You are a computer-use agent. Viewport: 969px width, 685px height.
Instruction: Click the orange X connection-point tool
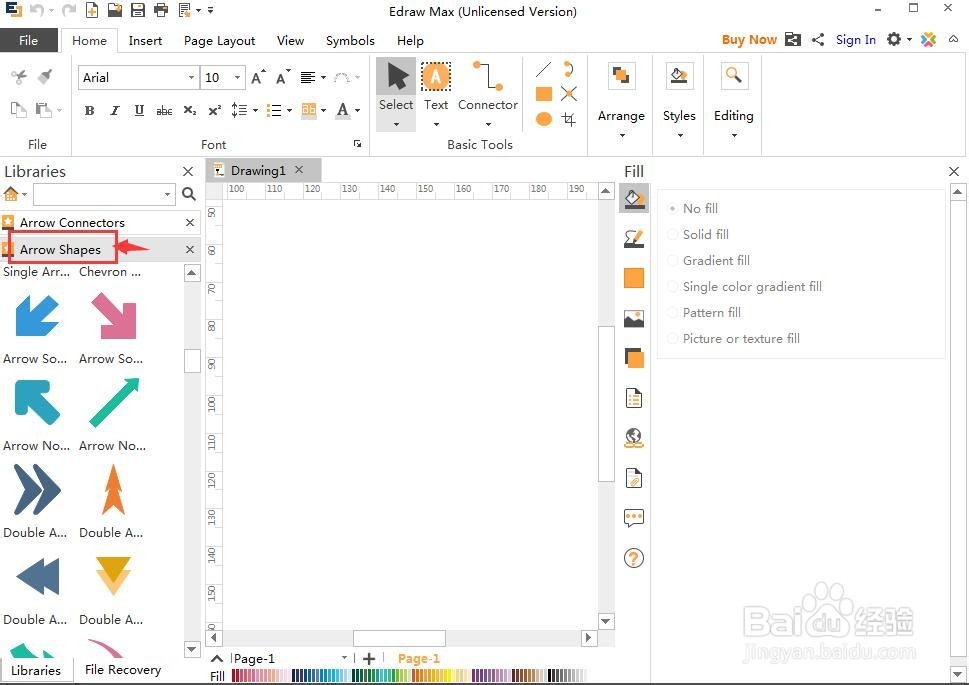569,93
